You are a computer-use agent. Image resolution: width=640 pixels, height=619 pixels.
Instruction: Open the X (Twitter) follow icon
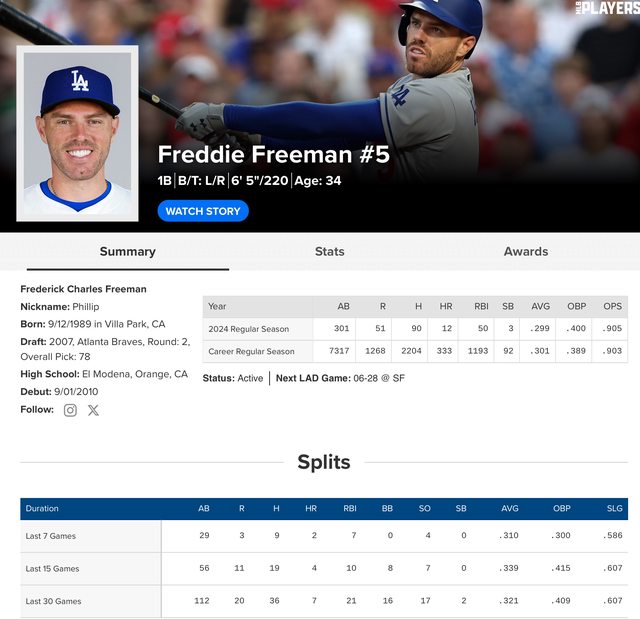93,410
